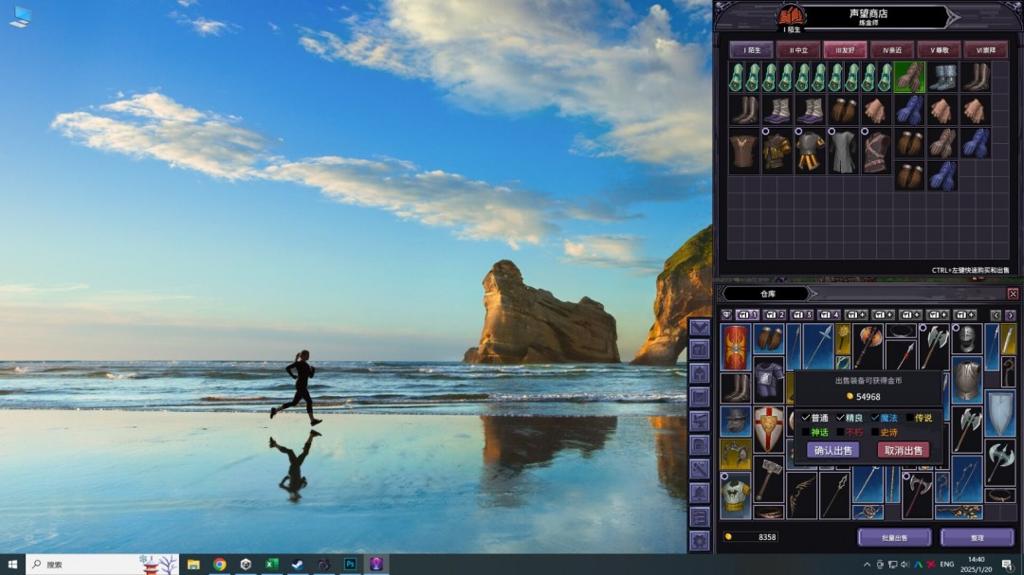Open Excel from the taskbar

point(272,565)
